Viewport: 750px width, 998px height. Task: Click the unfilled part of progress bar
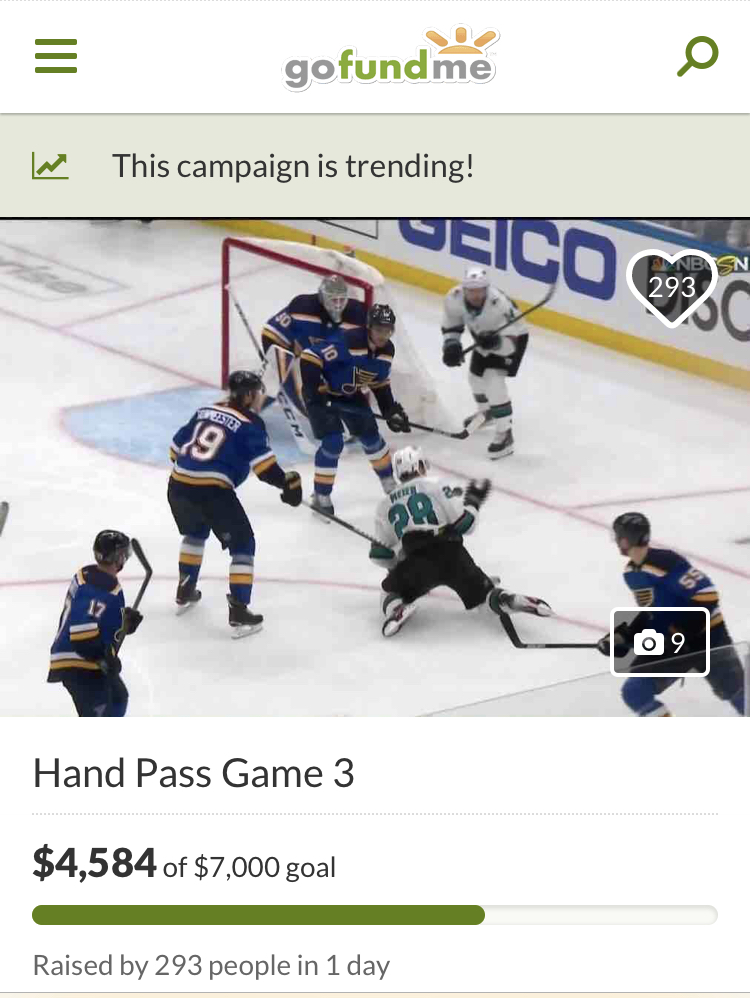point(601,915)
